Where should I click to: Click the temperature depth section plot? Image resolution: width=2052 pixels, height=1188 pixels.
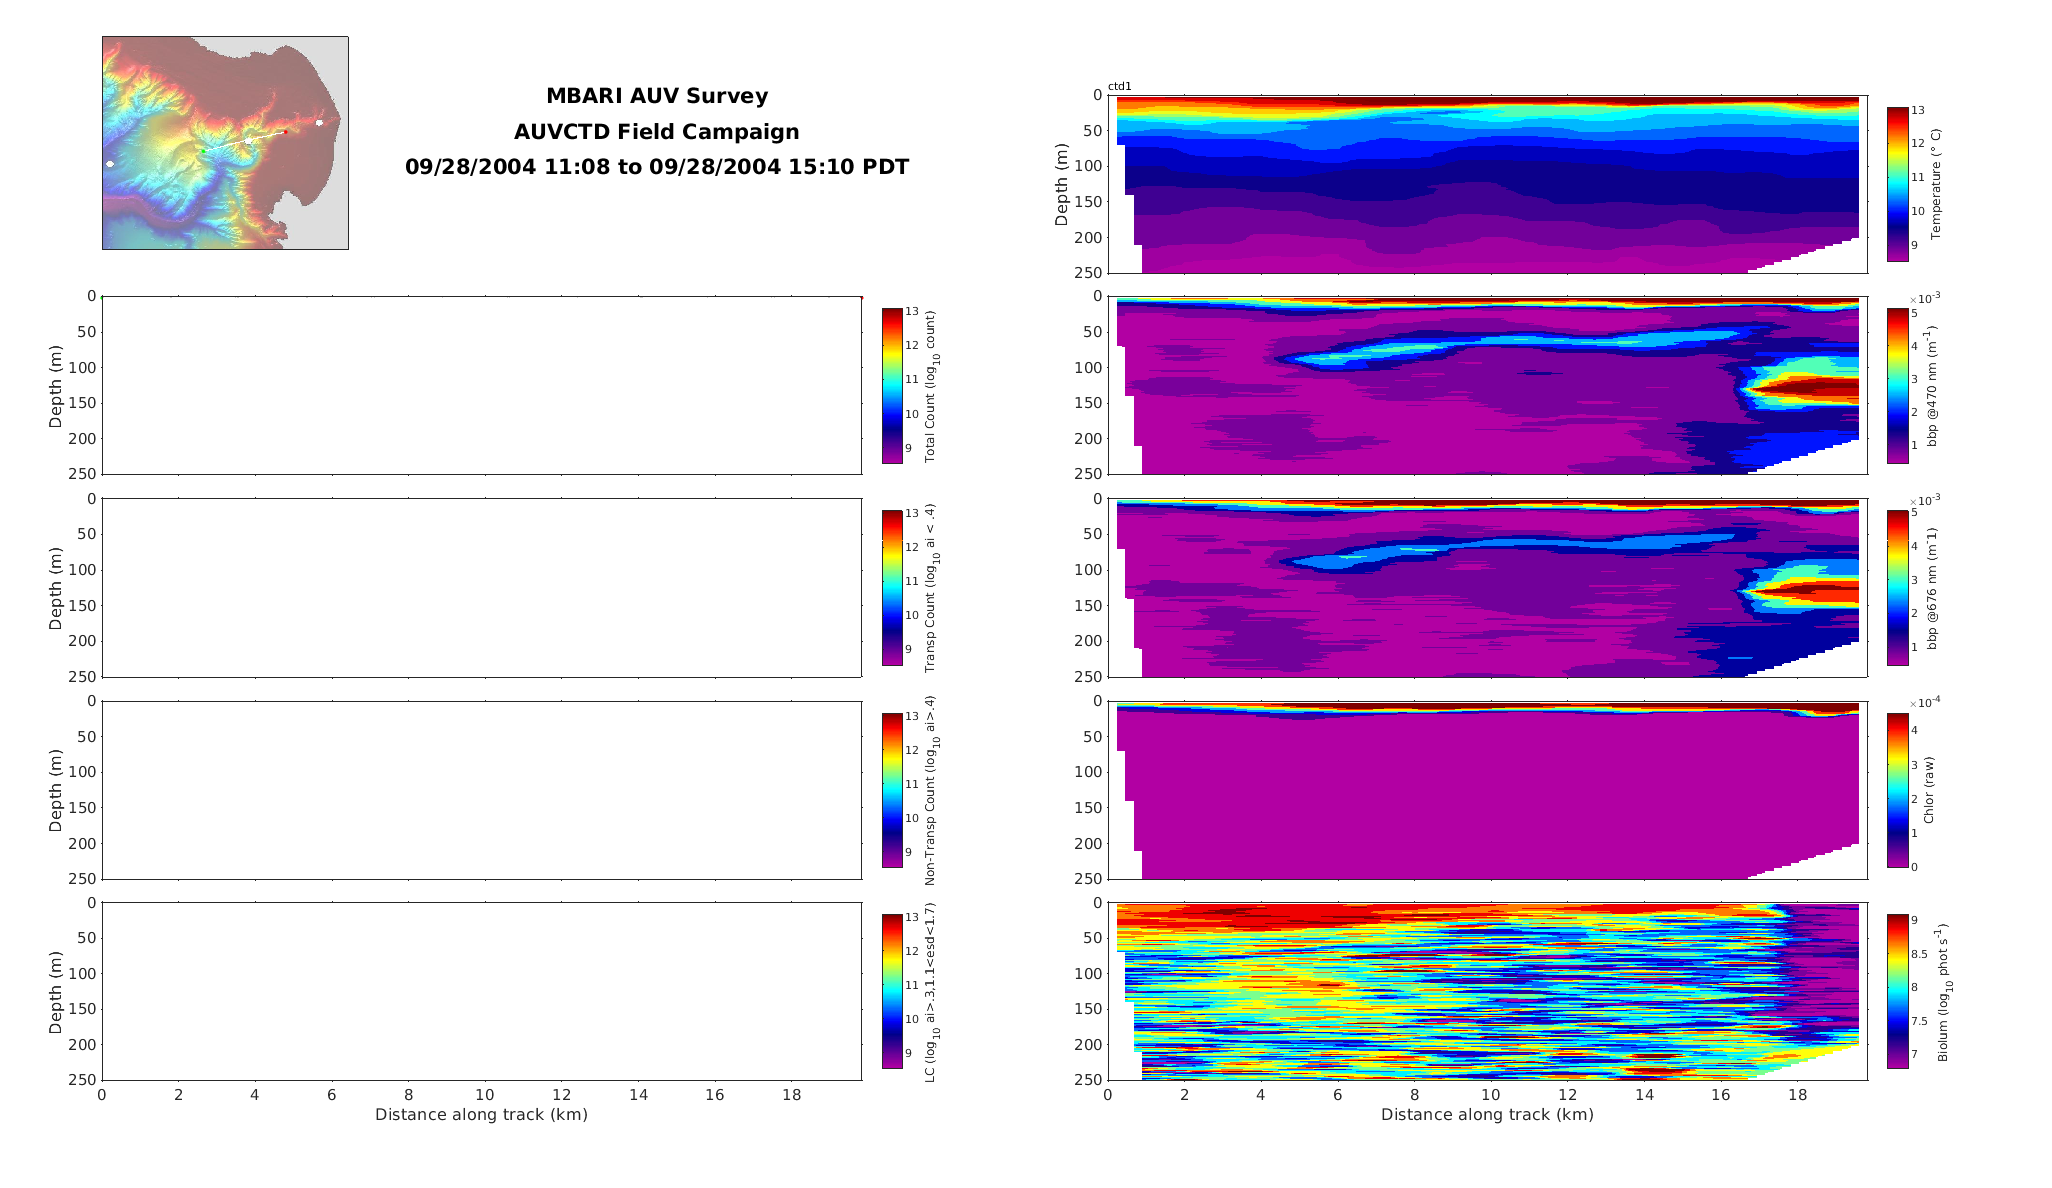point(1487,184)
